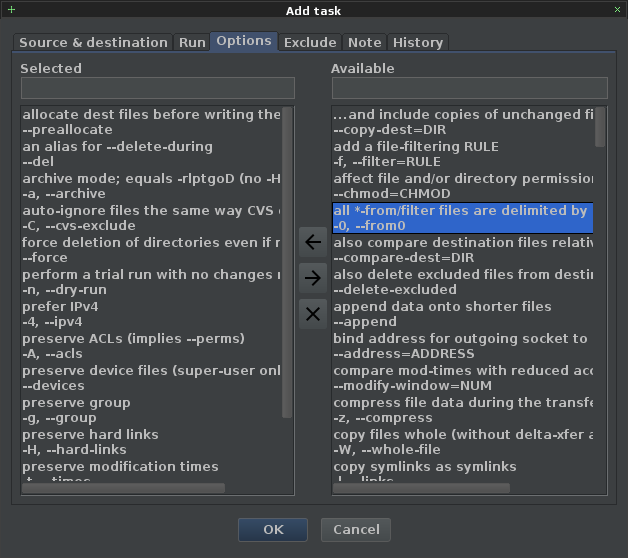Select '--devices' option
Image resolution: width=628 pixels, height=558 pixels.
click(x=151, y=379)
